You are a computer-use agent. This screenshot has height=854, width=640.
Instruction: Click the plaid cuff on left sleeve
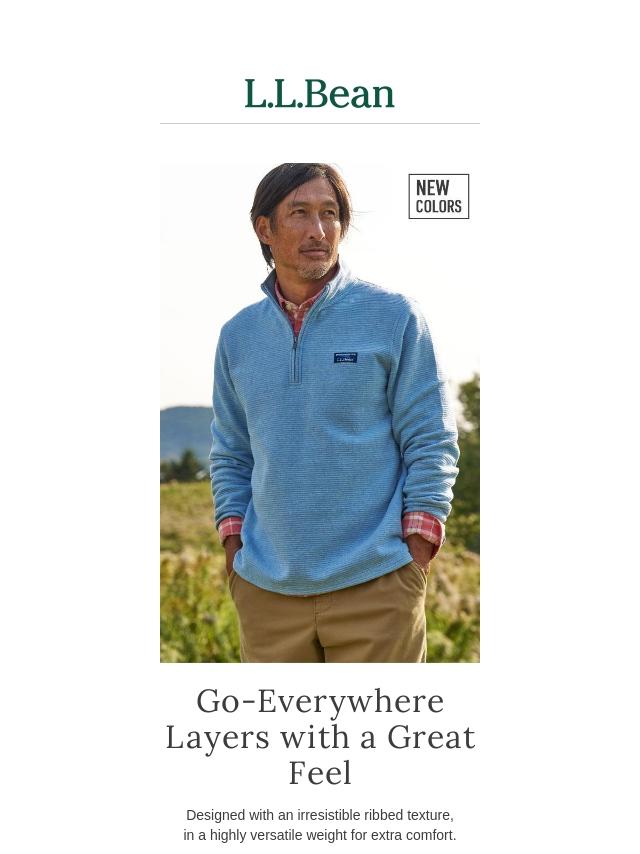(x=231, y=528)
